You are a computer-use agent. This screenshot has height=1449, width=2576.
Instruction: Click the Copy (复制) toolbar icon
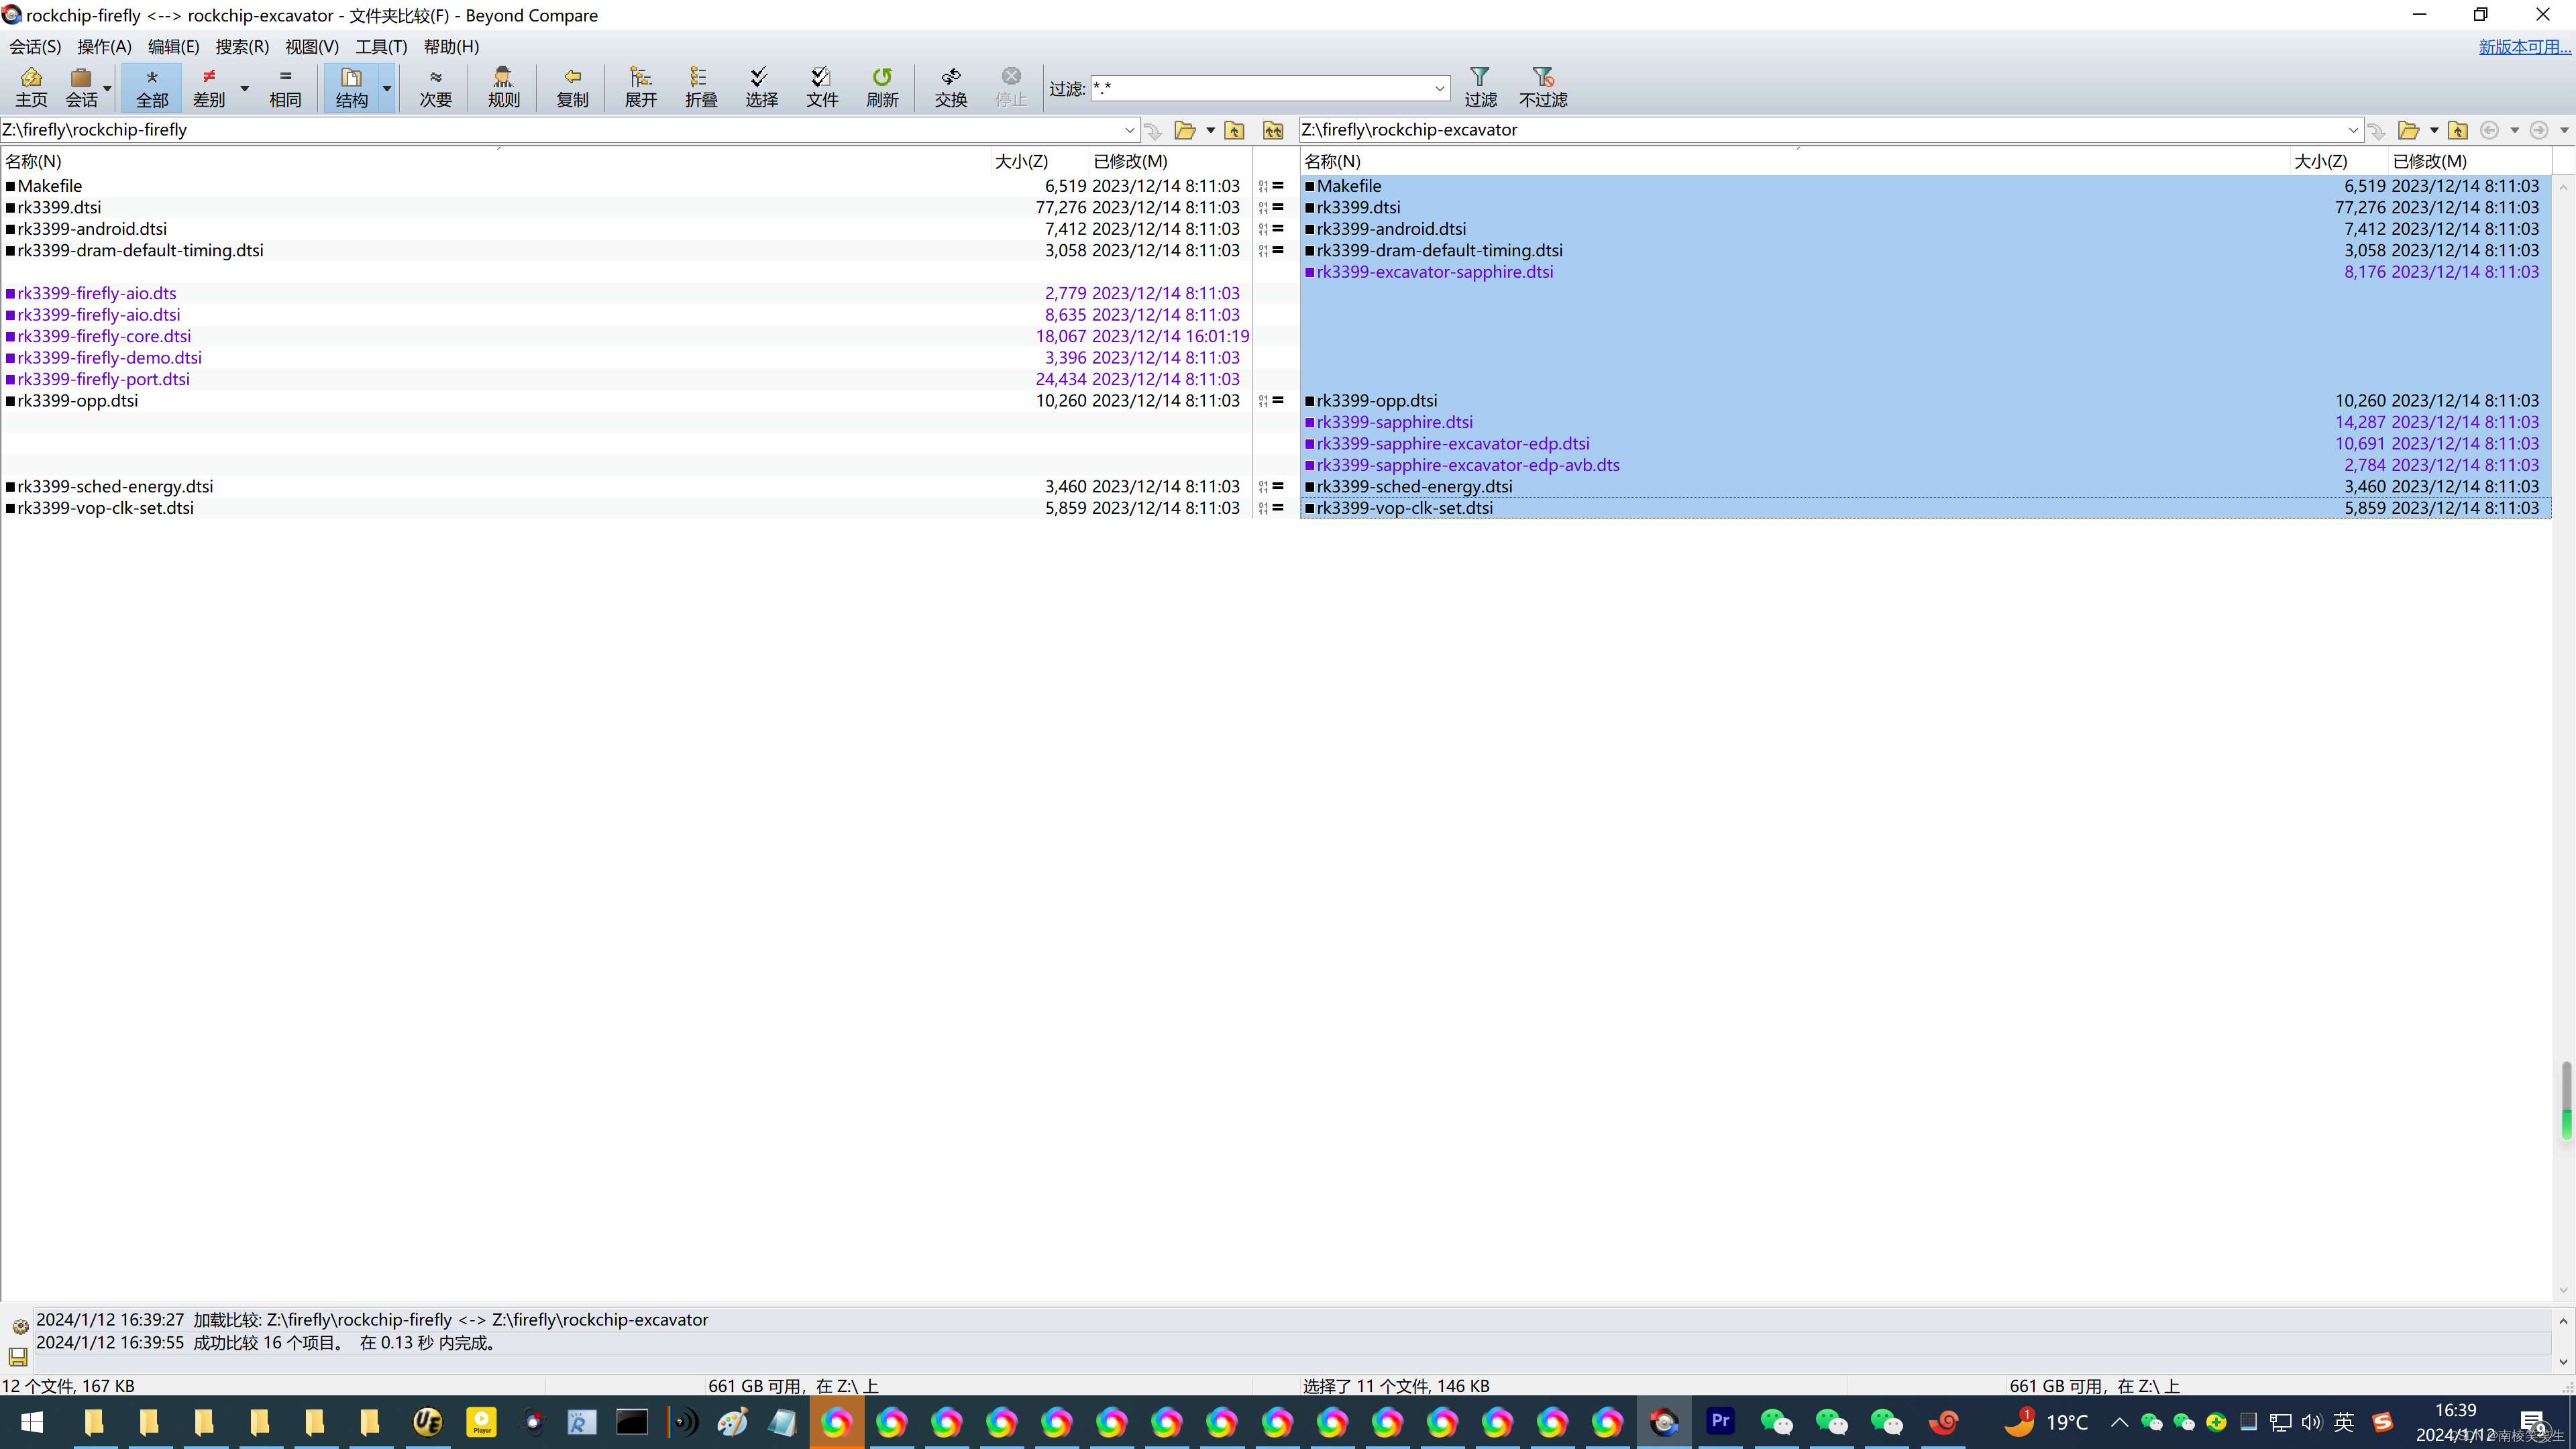[572, 87]
